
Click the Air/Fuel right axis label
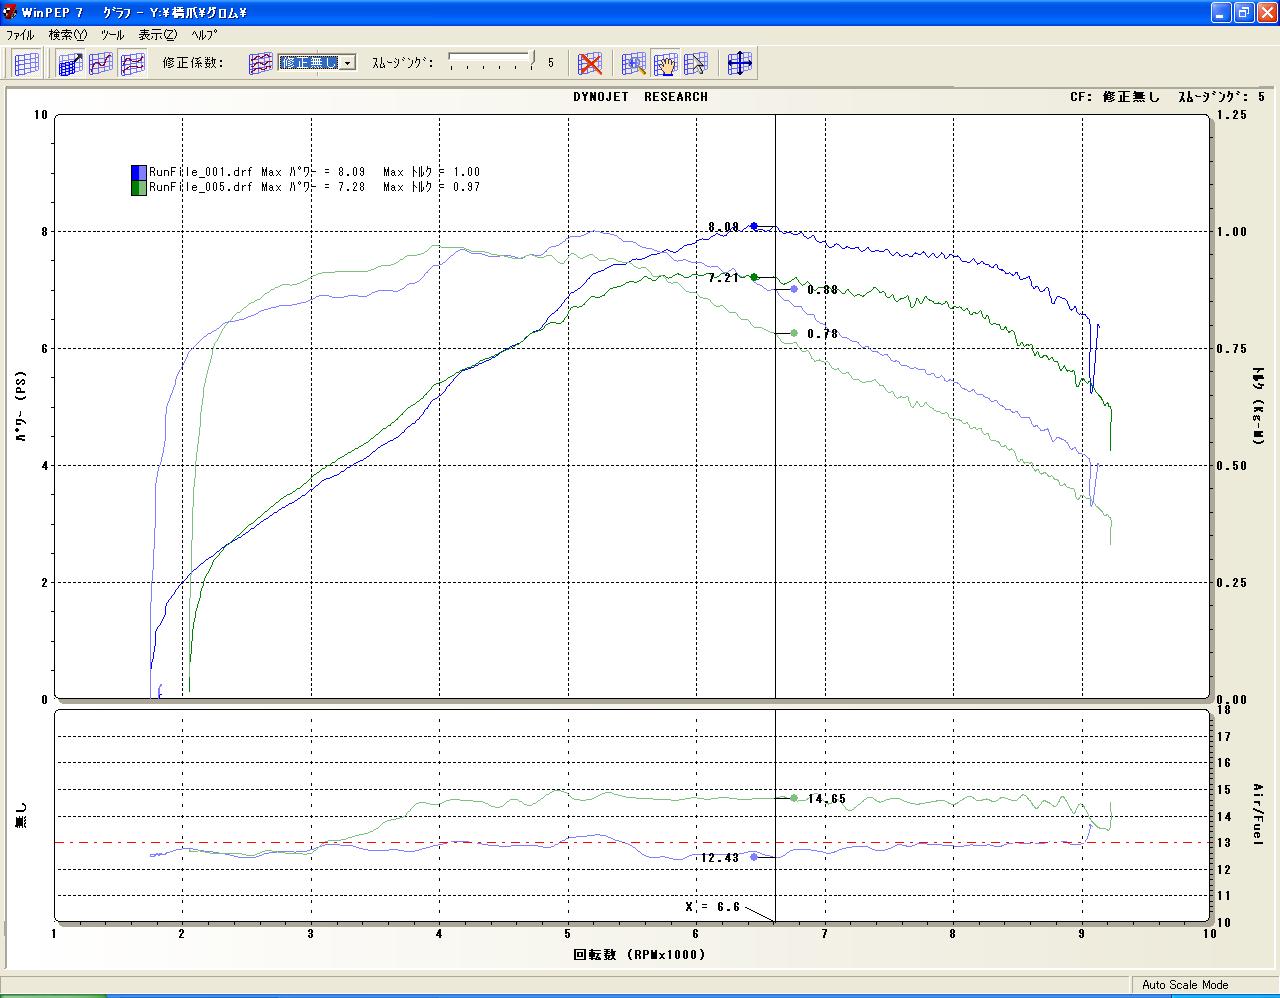(x=1258, y=815)
